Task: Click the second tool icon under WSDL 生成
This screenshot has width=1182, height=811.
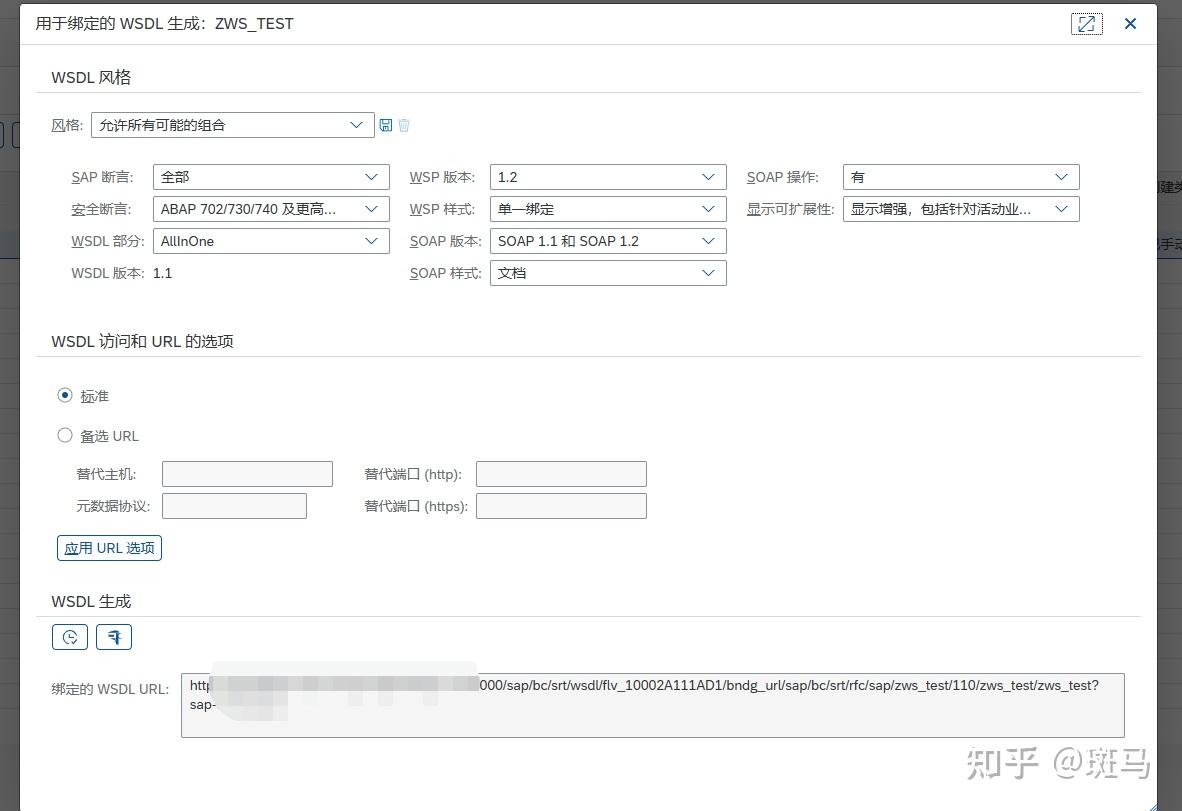Action: [113, 636]
